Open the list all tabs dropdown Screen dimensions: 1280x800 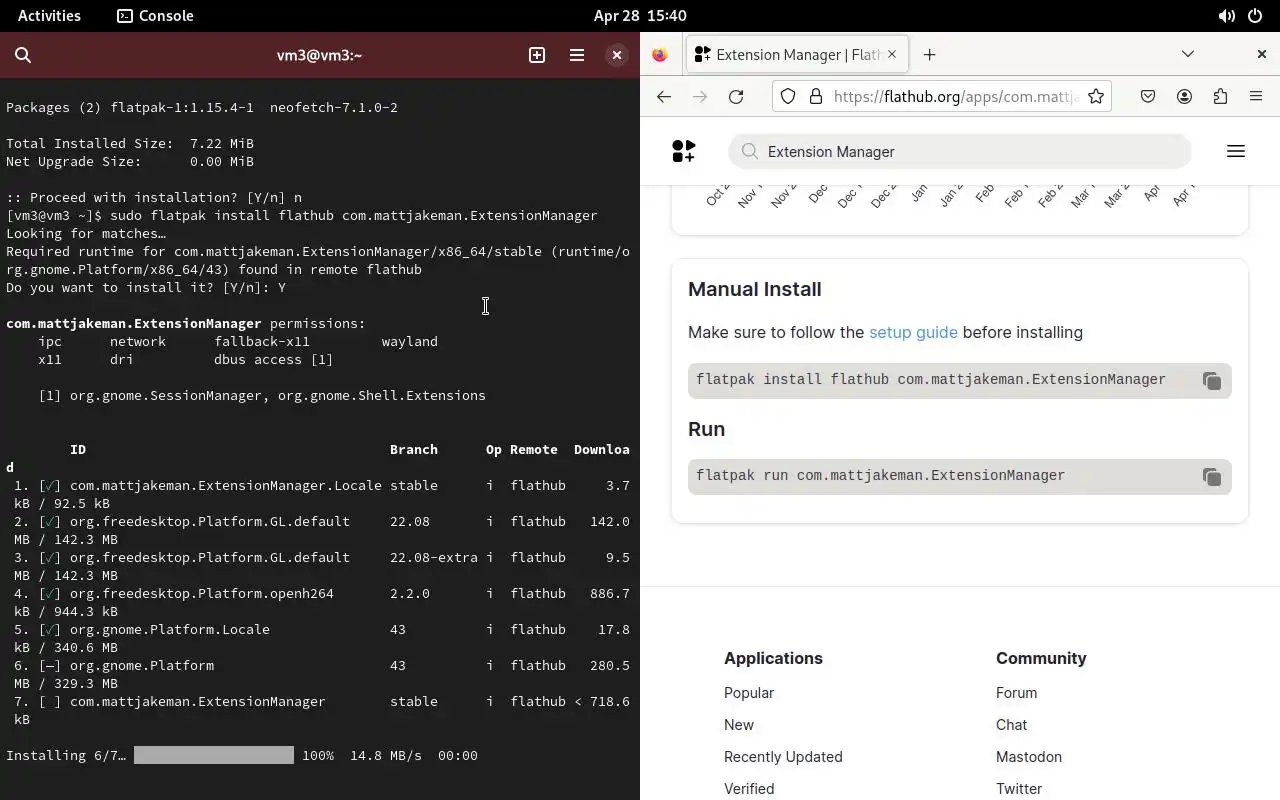(1188, 54)
